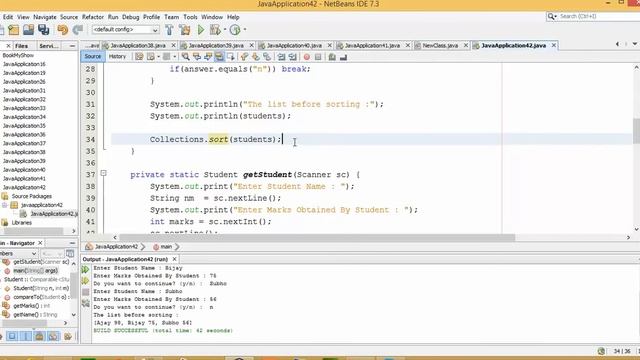Click the Comment icon in editor toolbar
The height and width of the screenshot is (360, 640).
click(332, 57)
